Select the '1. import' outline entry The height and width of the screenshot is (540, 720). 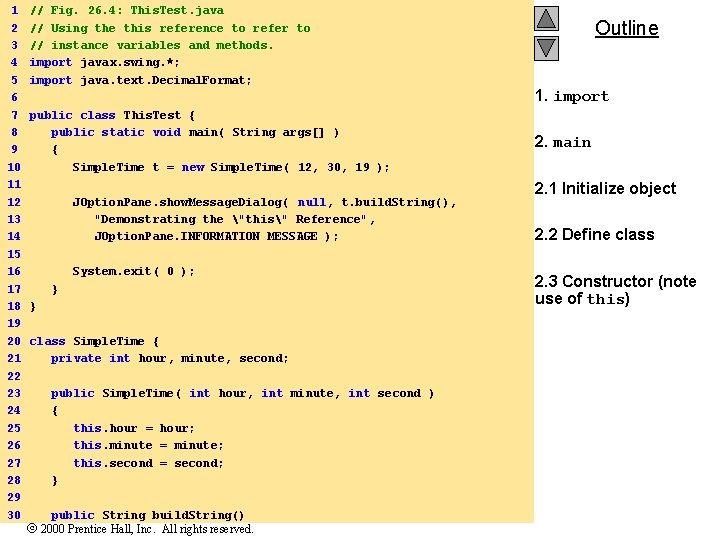point(572,96)
